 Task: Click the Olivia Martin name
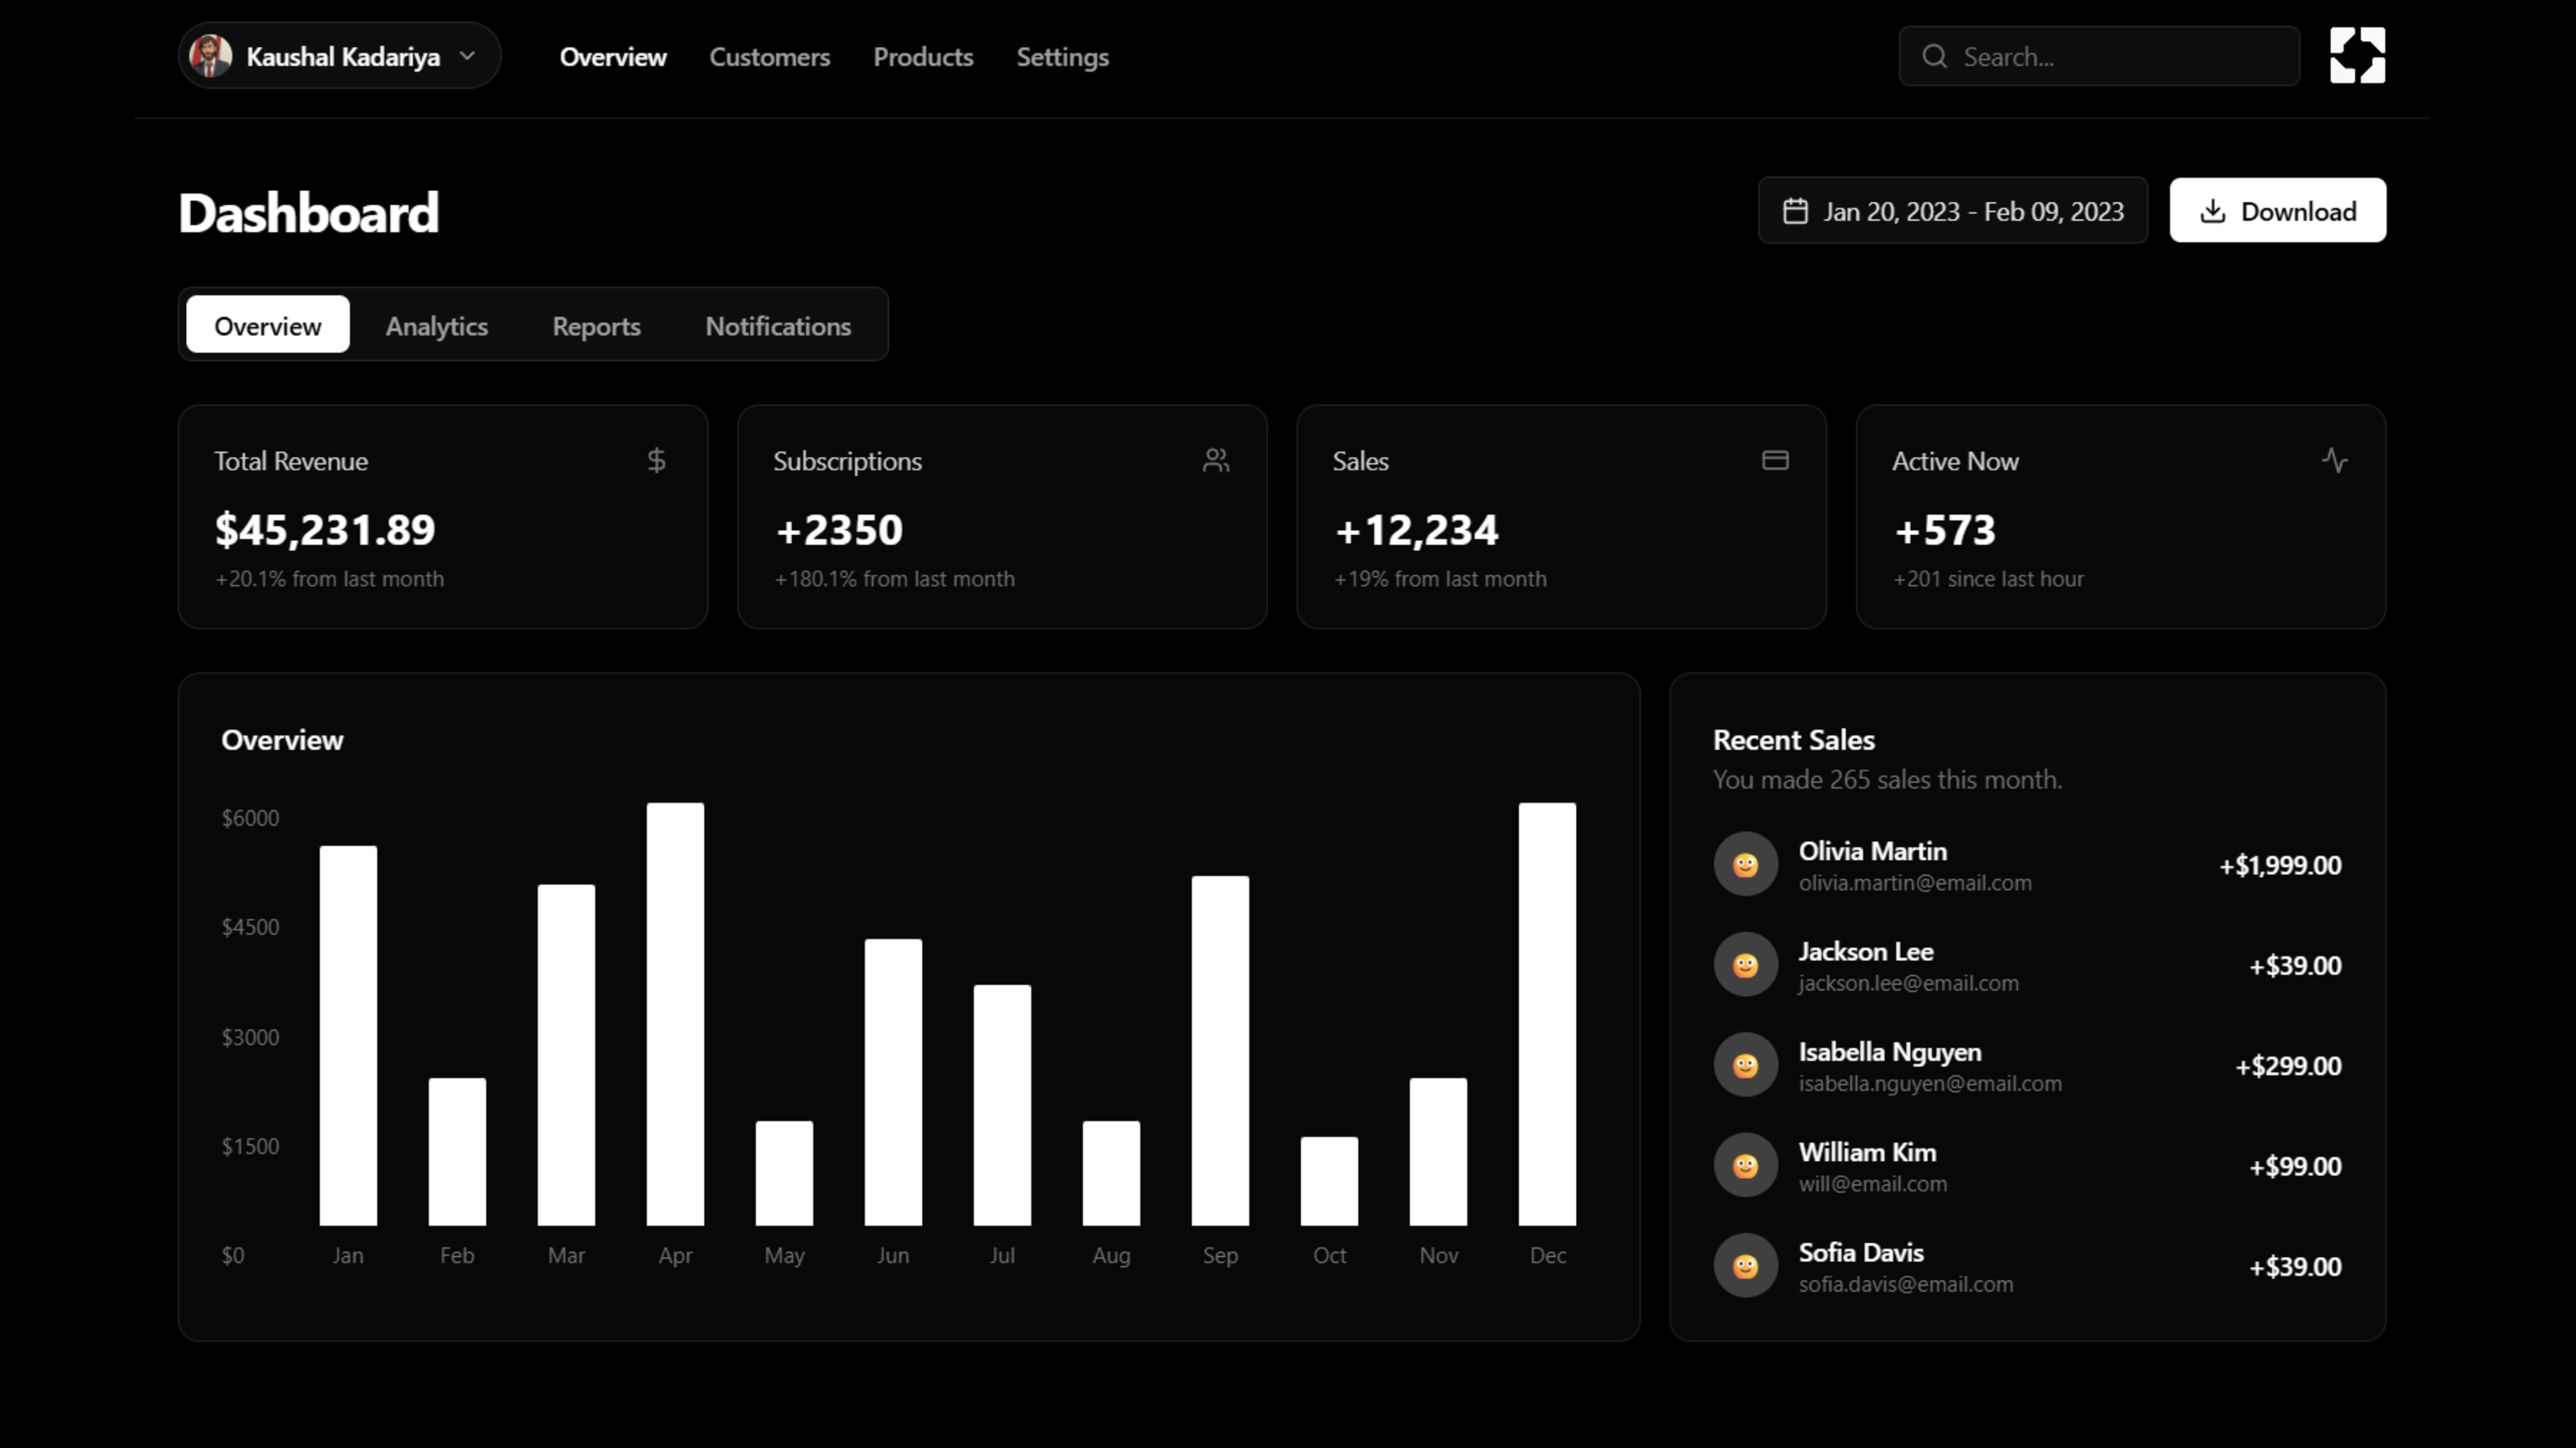[1872, 851]
